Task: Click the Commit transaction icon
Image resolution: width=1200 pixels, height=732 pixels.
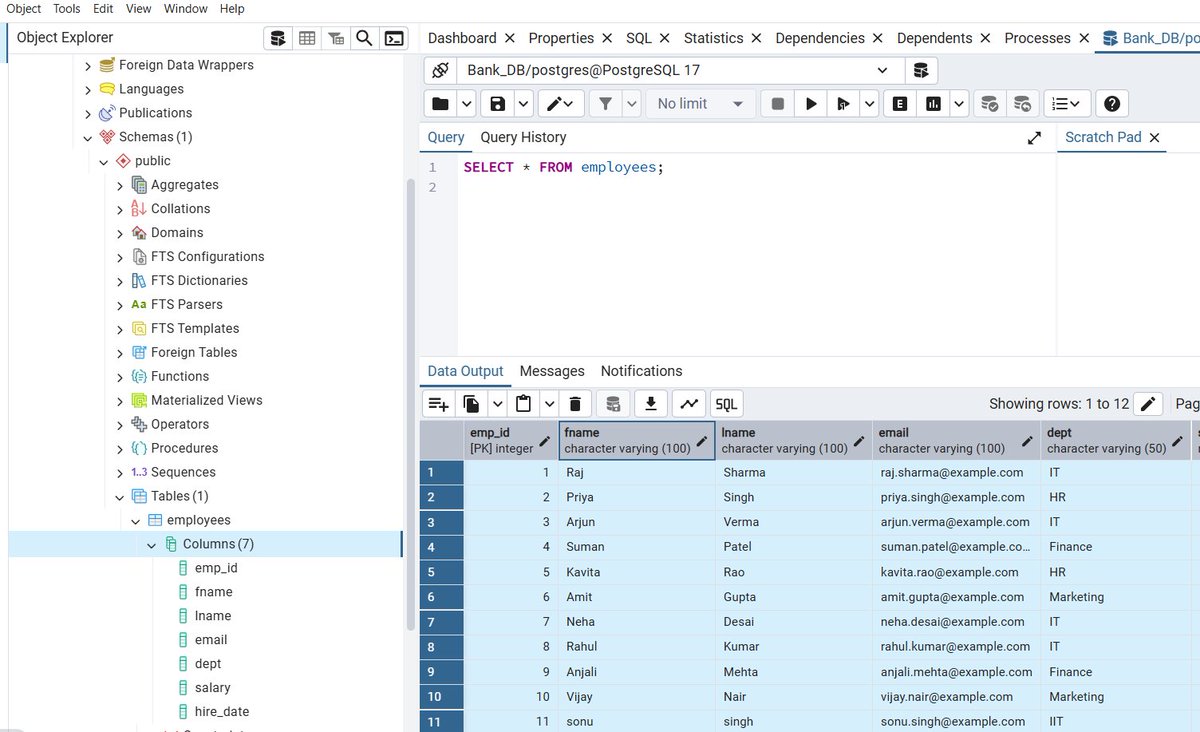Action: (989, 103)
